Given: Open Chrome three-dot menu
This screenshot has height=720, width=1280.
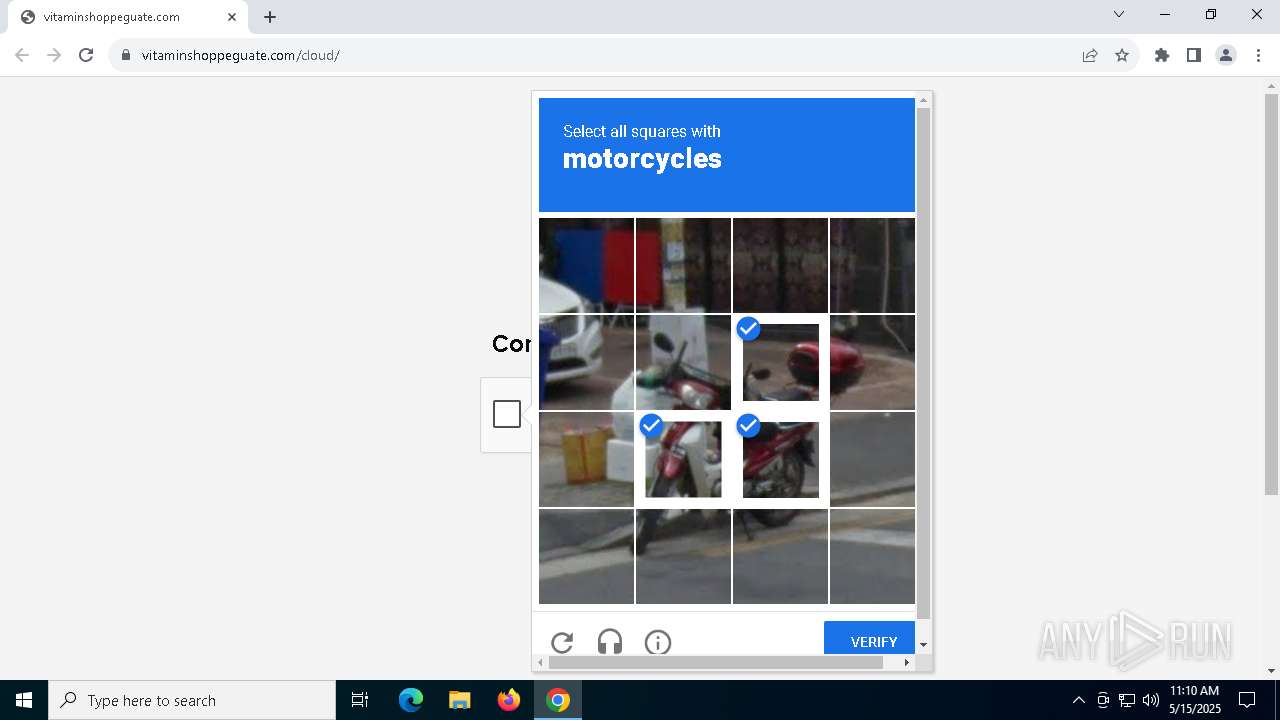Looking at the screenshot, I should coord(1258,55).
